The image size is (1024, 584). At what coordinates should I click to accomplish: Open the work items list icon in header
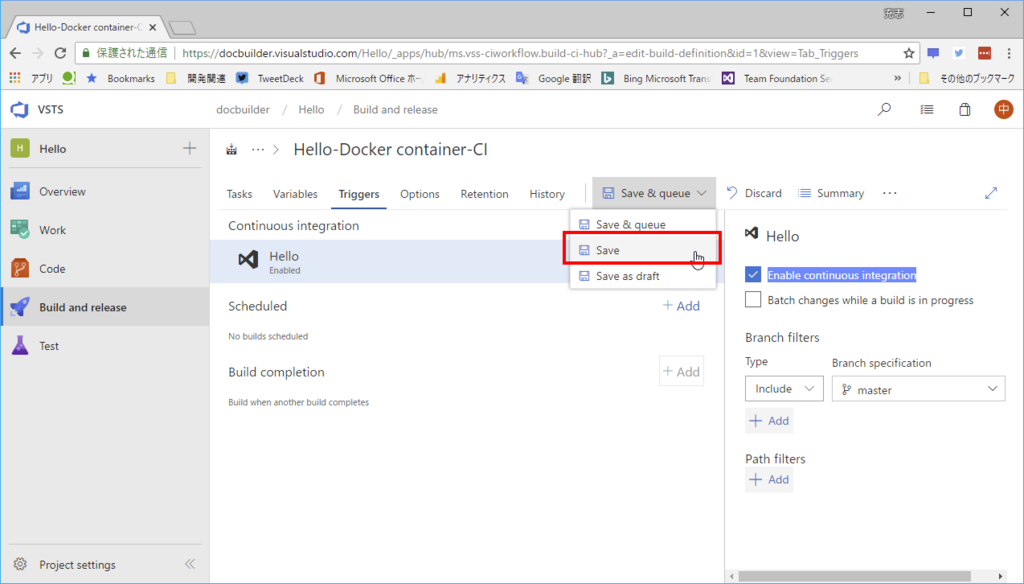point(927,110)
